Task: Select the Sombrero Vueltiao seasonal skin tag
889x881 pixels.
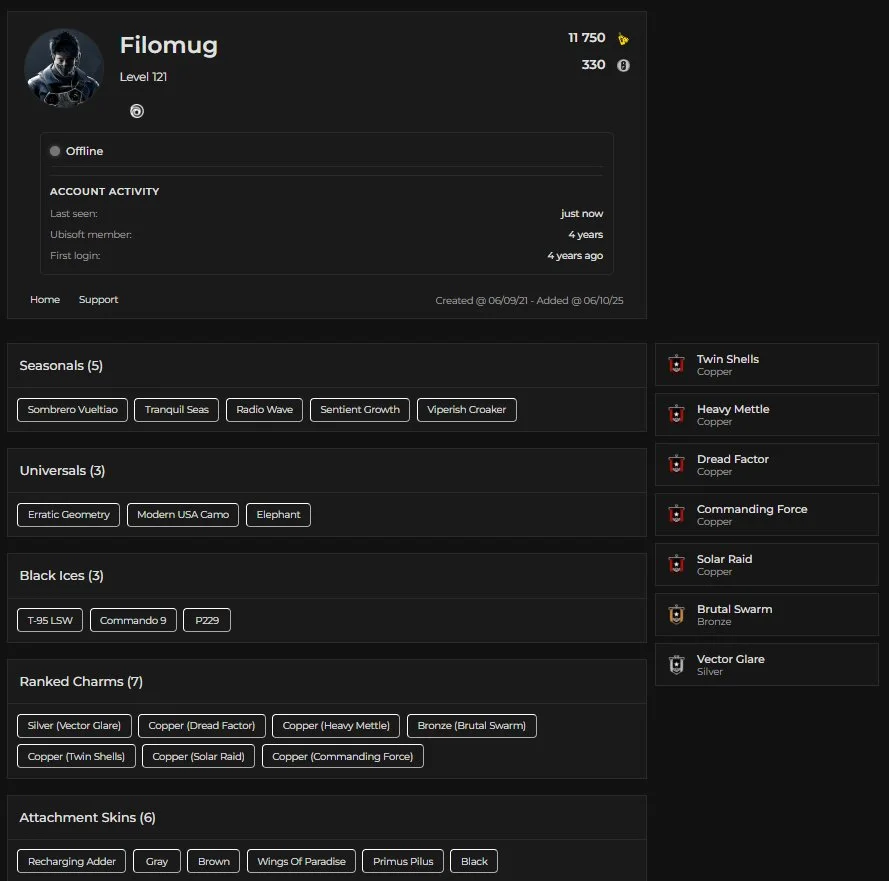Action: point(73,409)
